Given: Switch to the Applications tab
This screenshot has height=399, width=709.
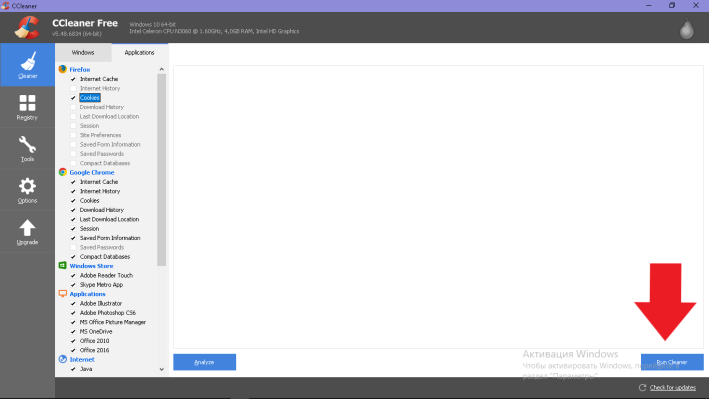Looking at the screenshot, I should pyautogui.click(x=140, y=52).
